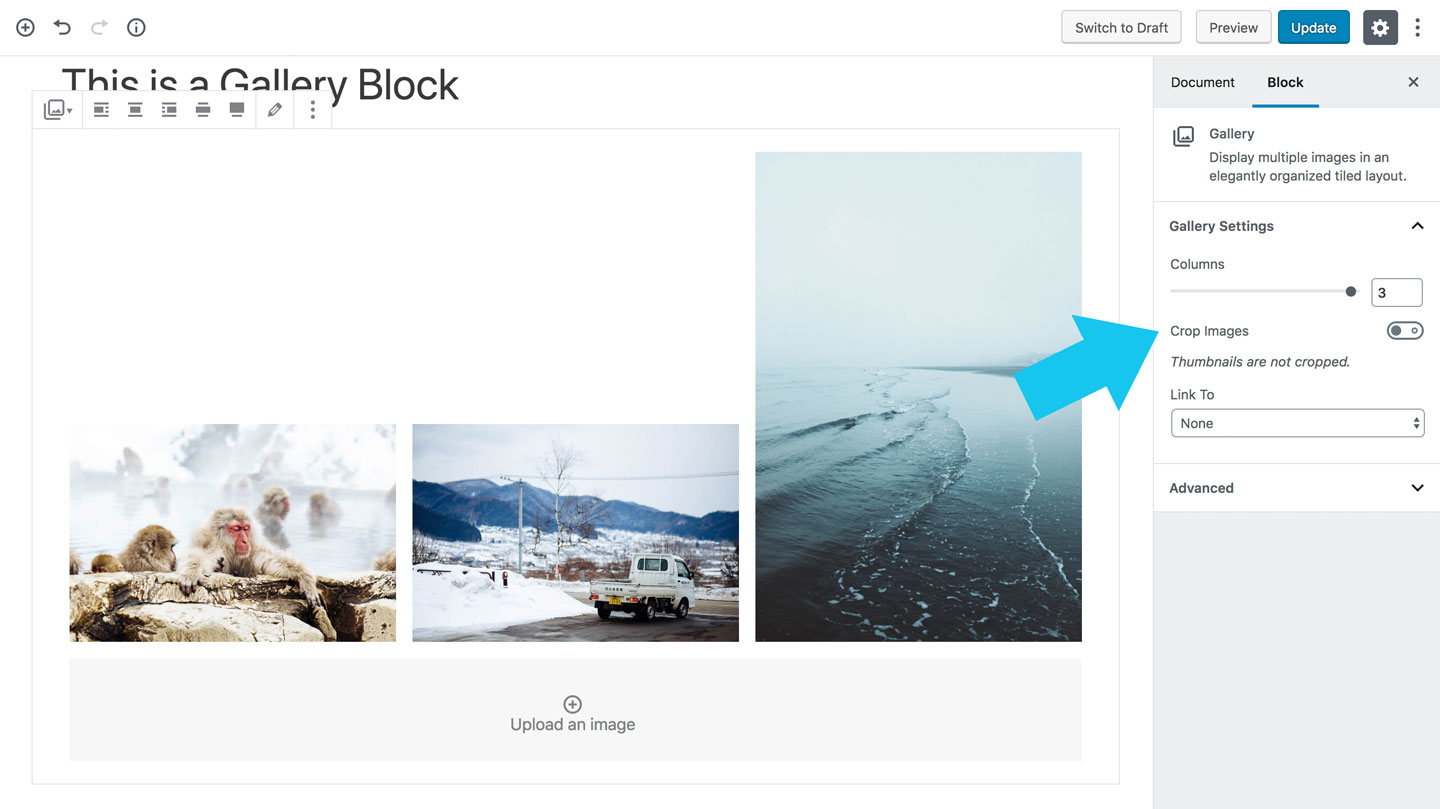Select the Block tab
Image resolution: width=1440 pixels, height=809 pixels.
pyautogui.click(x=1285, y=82)
